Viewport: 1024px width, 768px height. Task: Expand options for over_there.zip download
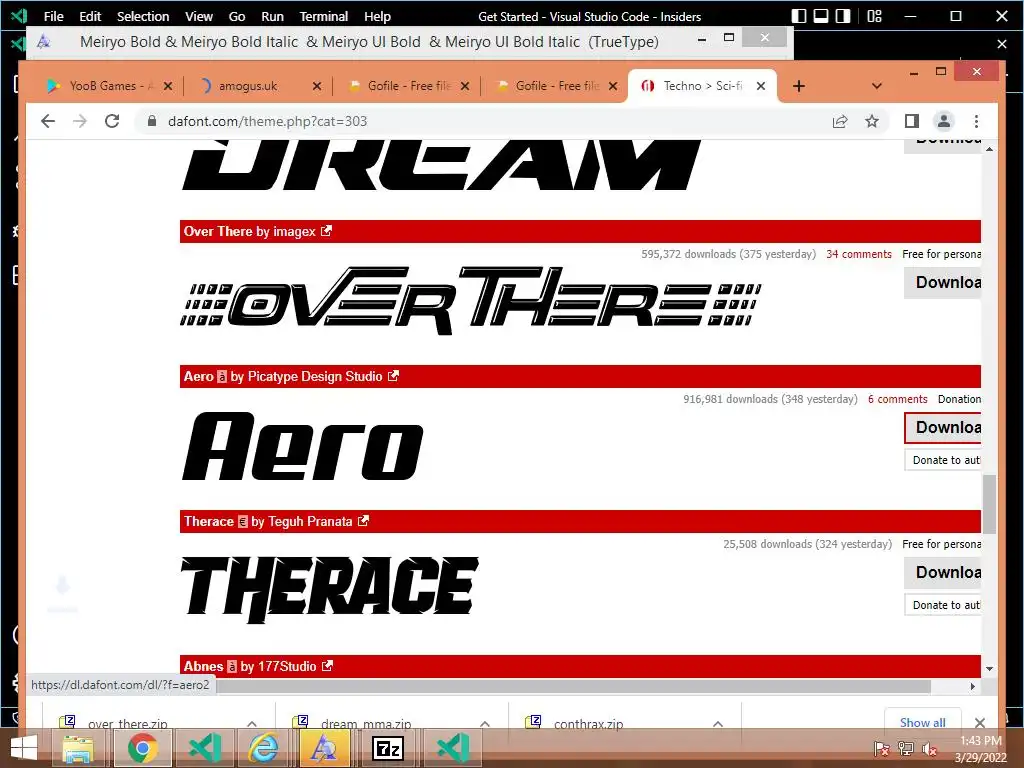[x=251, y=724]
